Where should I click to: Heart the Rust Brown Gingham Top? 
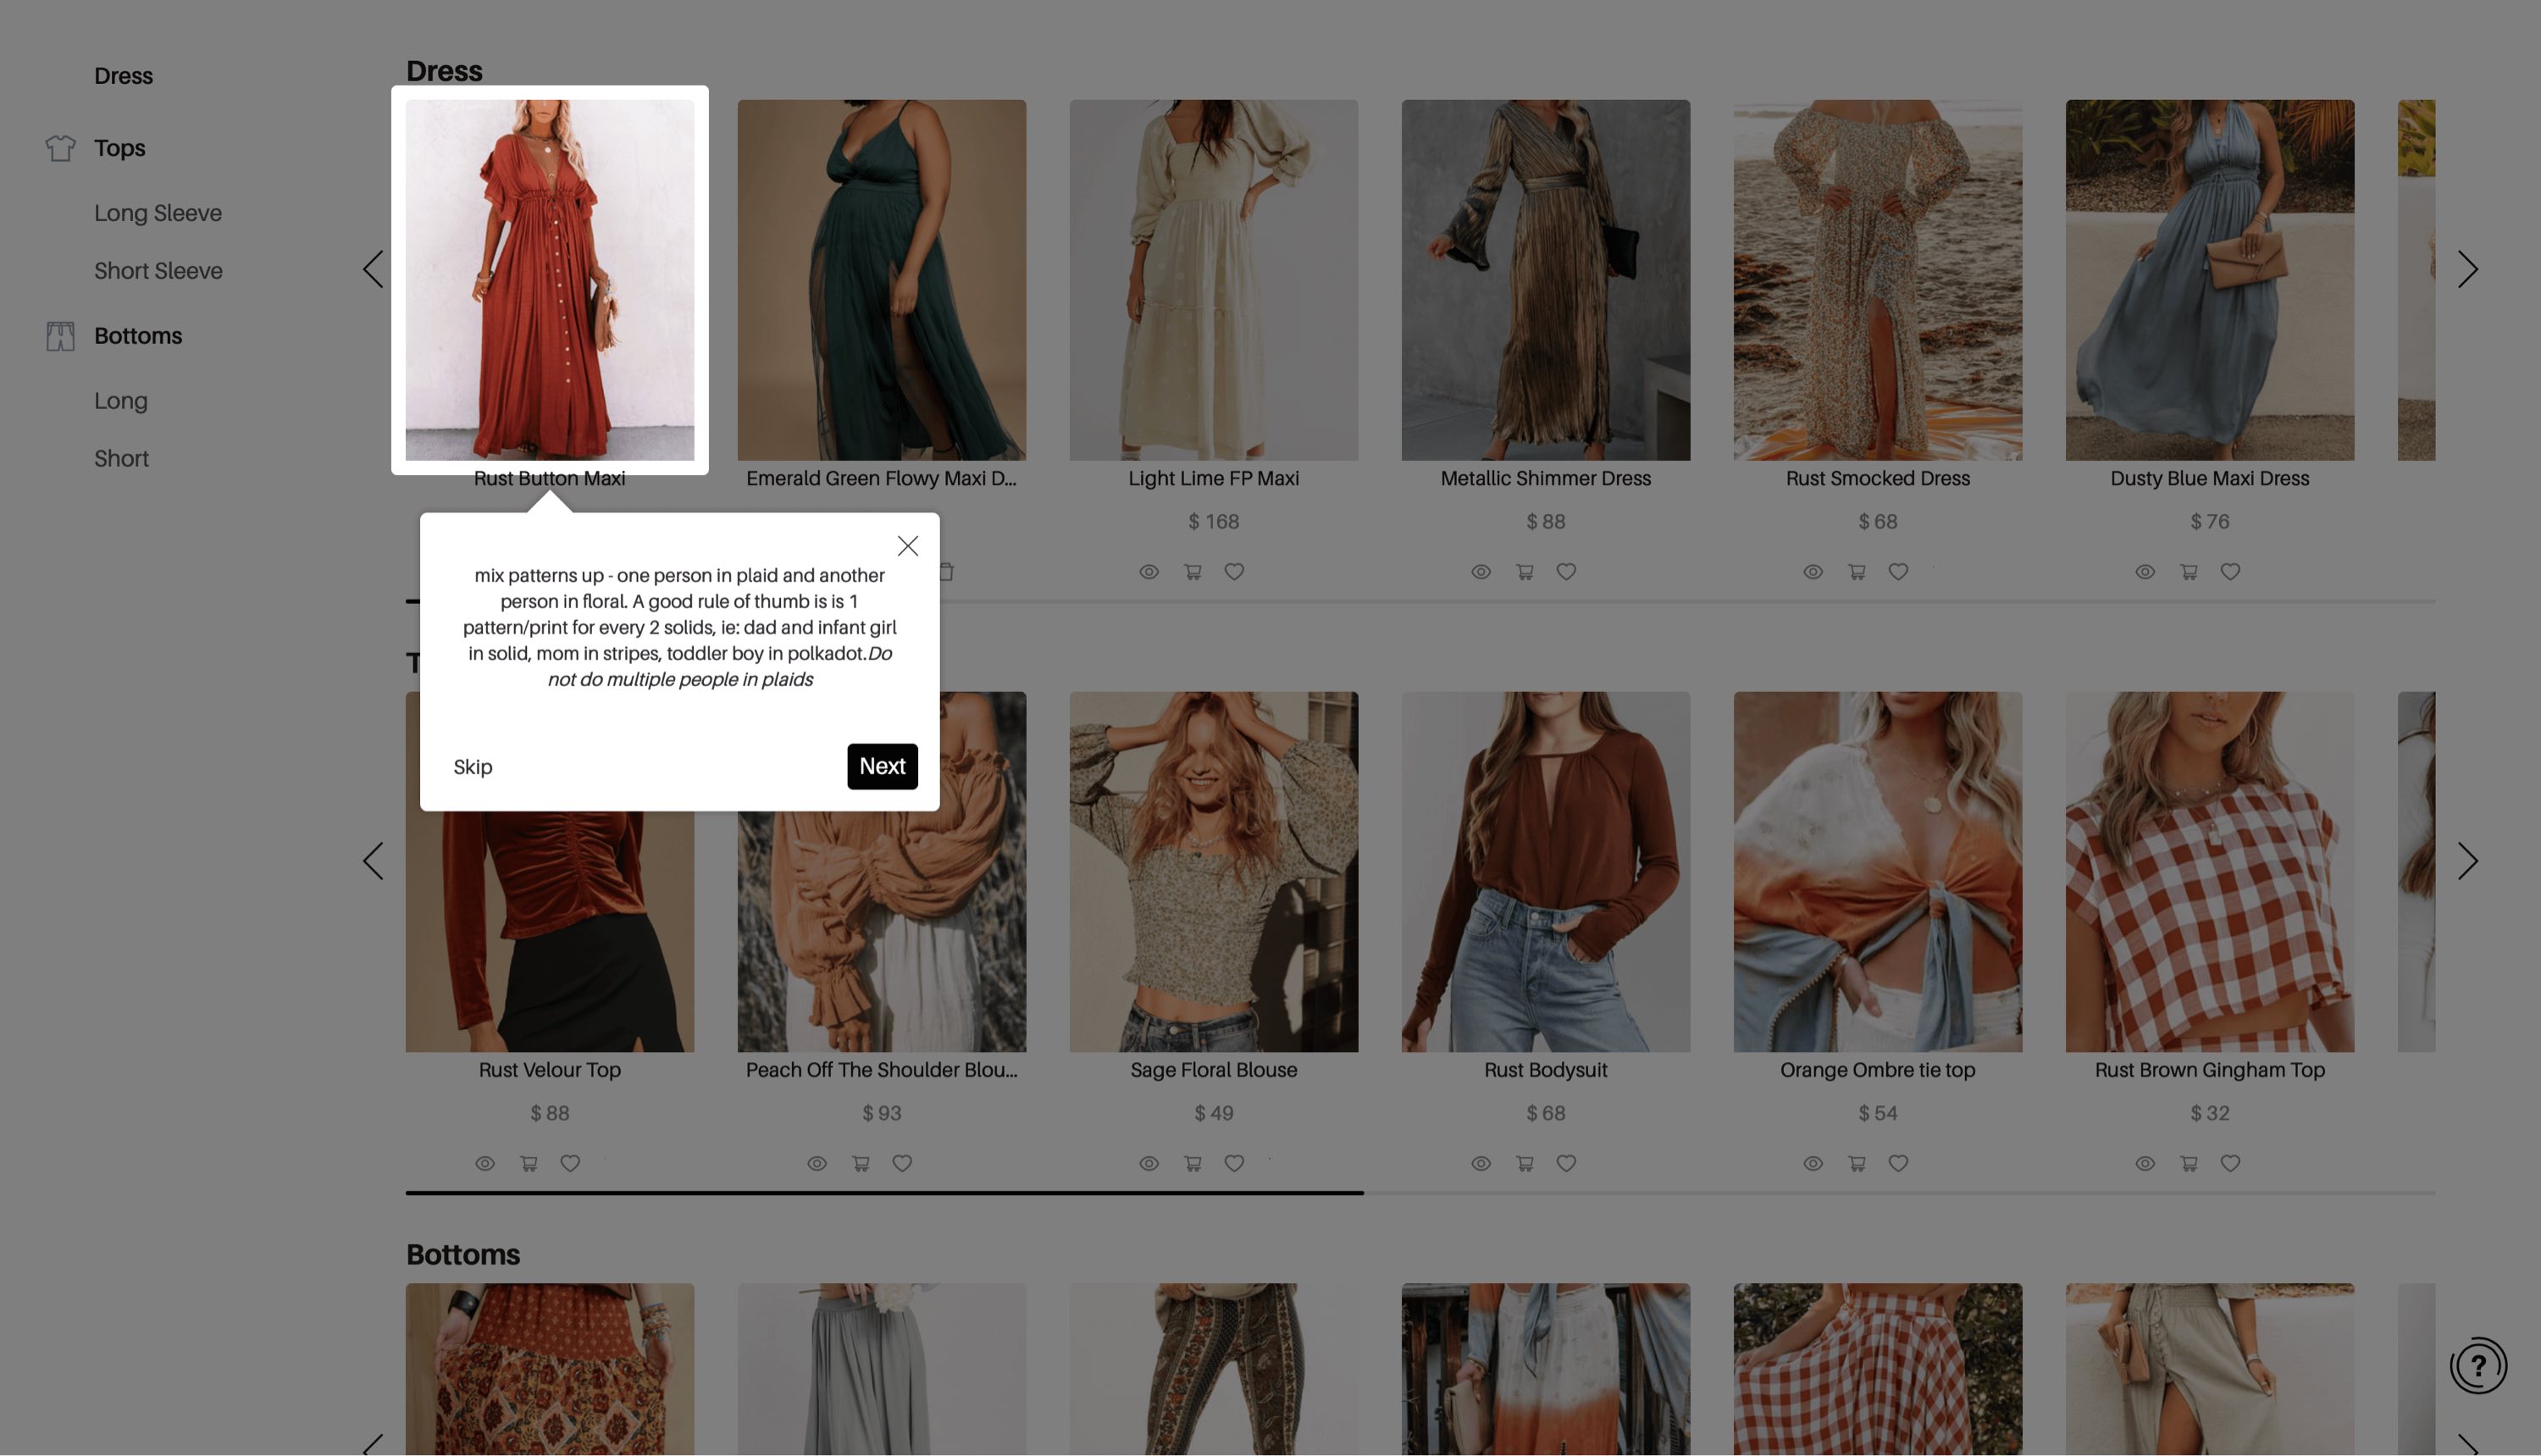coord(2230,1163)
